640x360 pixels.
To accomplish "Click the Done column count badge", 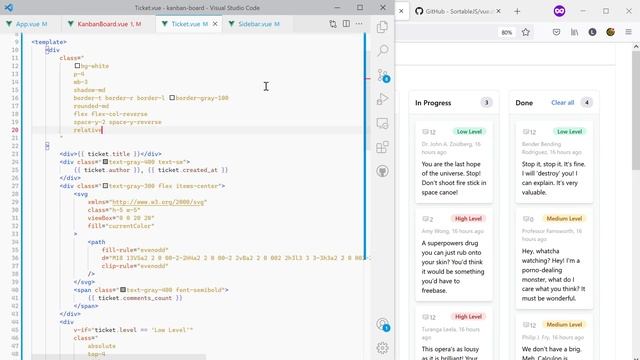I will [587, 102].
